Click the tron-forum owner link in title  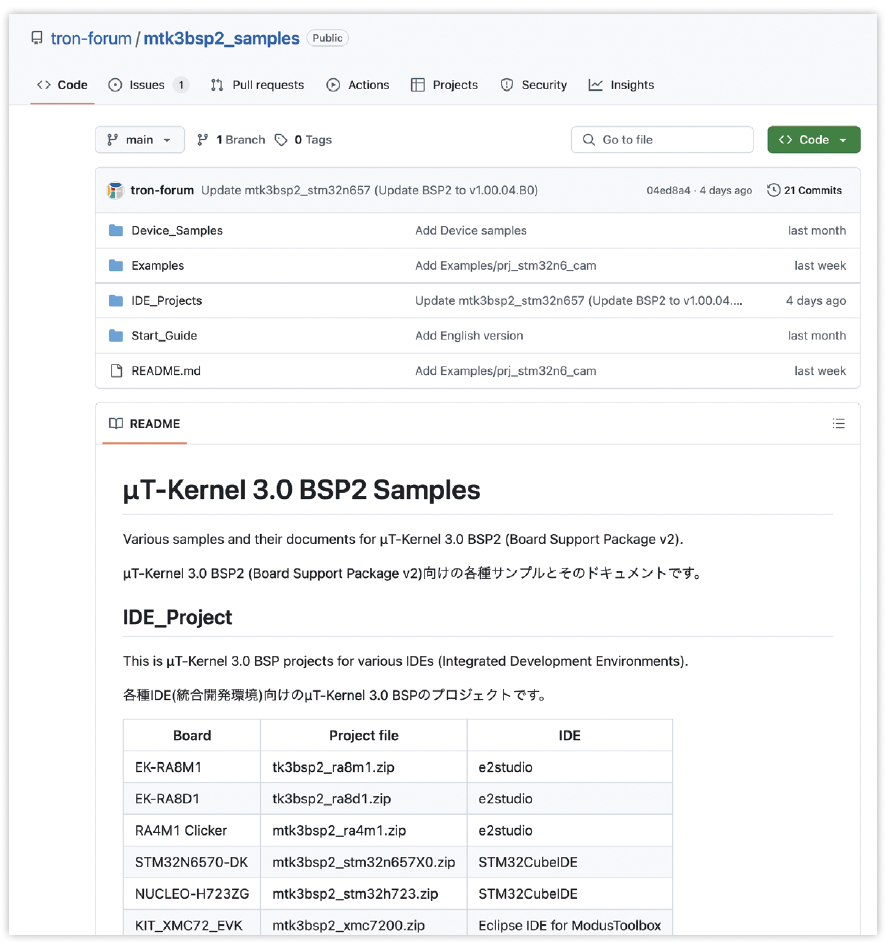point(91,38)
